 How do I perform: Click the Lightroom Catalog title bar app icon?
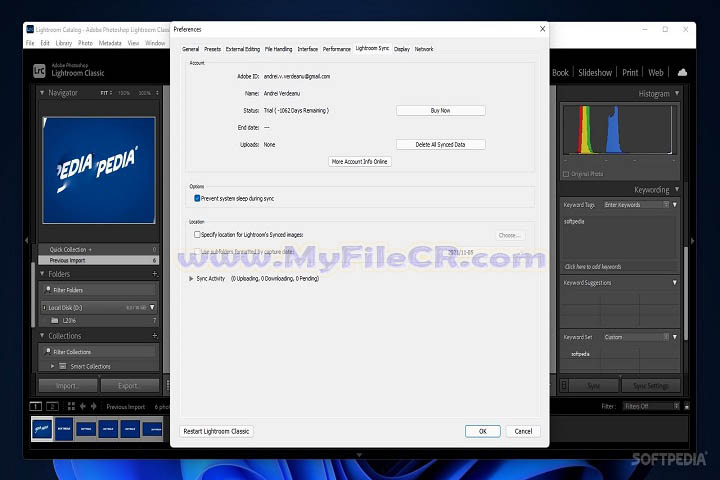[30, 29]
